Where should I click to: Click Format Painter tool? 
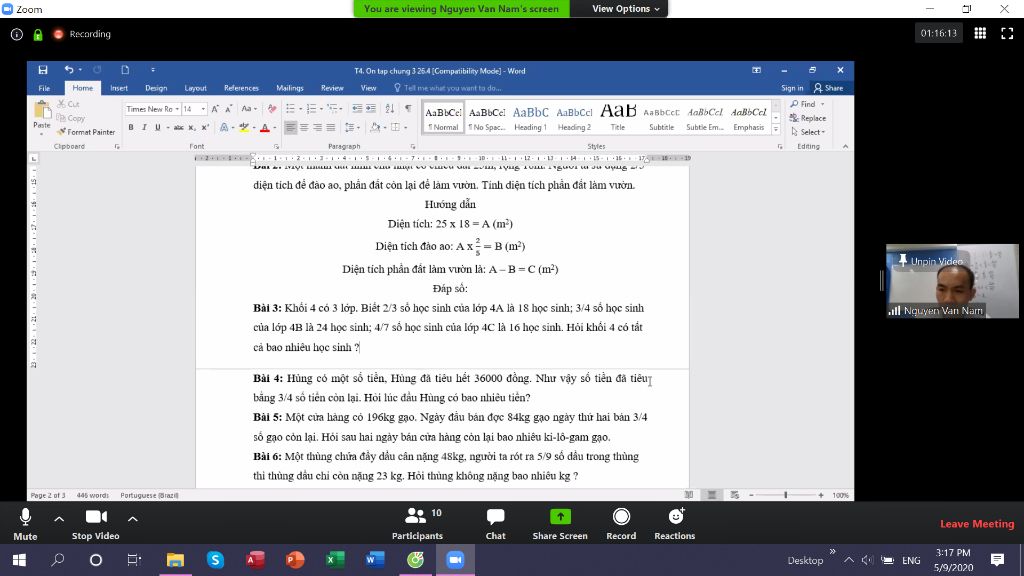click(x=86, y=133)
